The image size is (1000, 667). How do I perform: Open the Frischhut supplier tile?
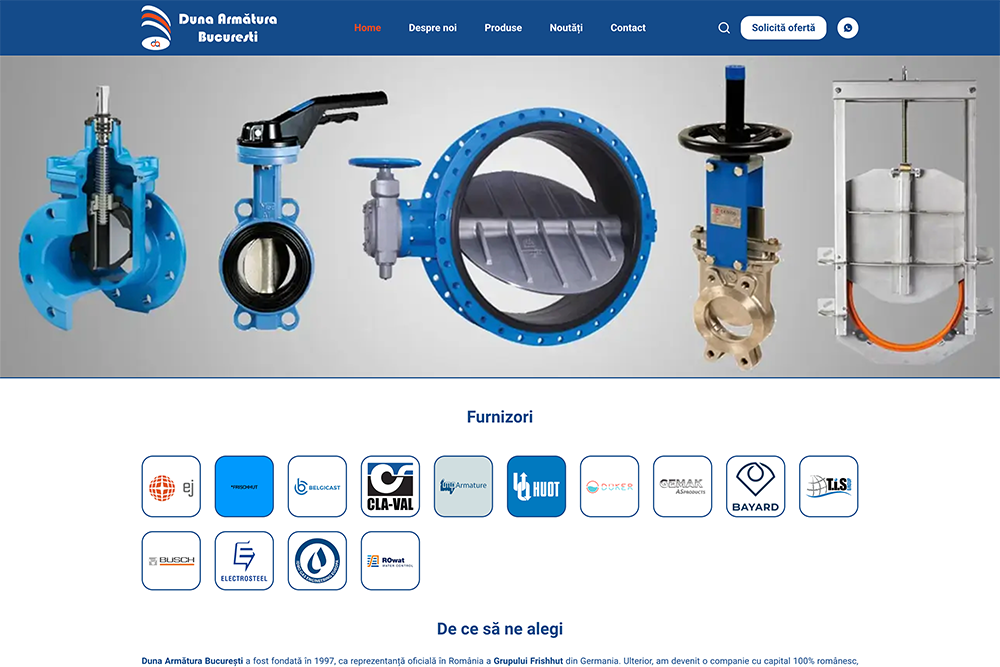[244, 486]
